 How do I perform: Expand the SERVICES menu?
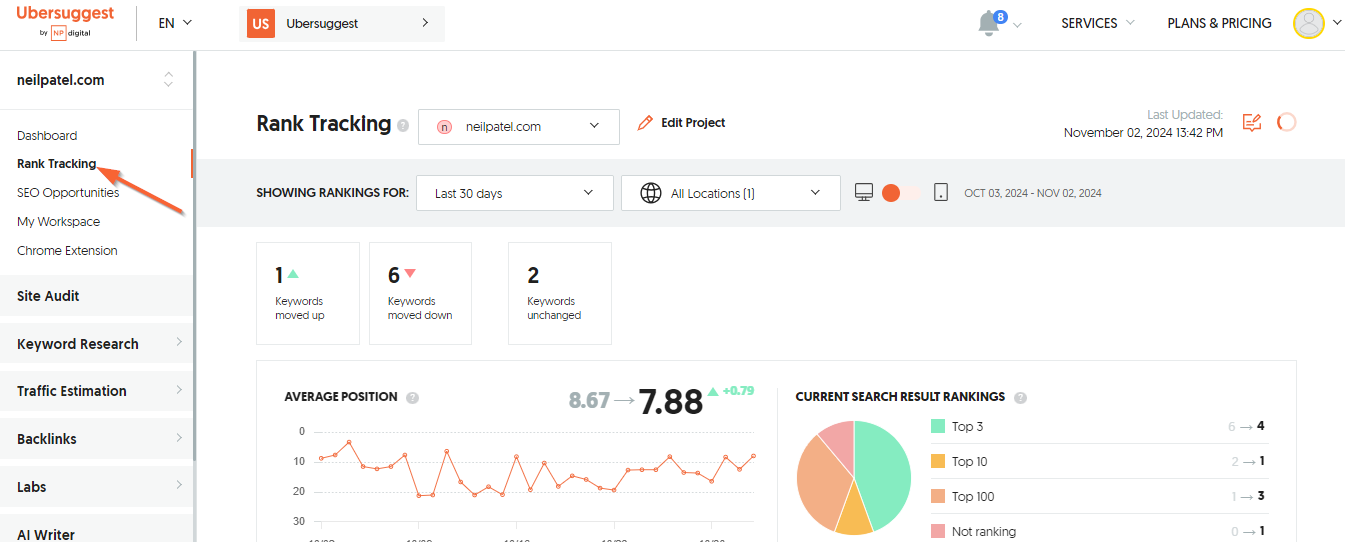pyautogui.click(x=1097, y=23)
